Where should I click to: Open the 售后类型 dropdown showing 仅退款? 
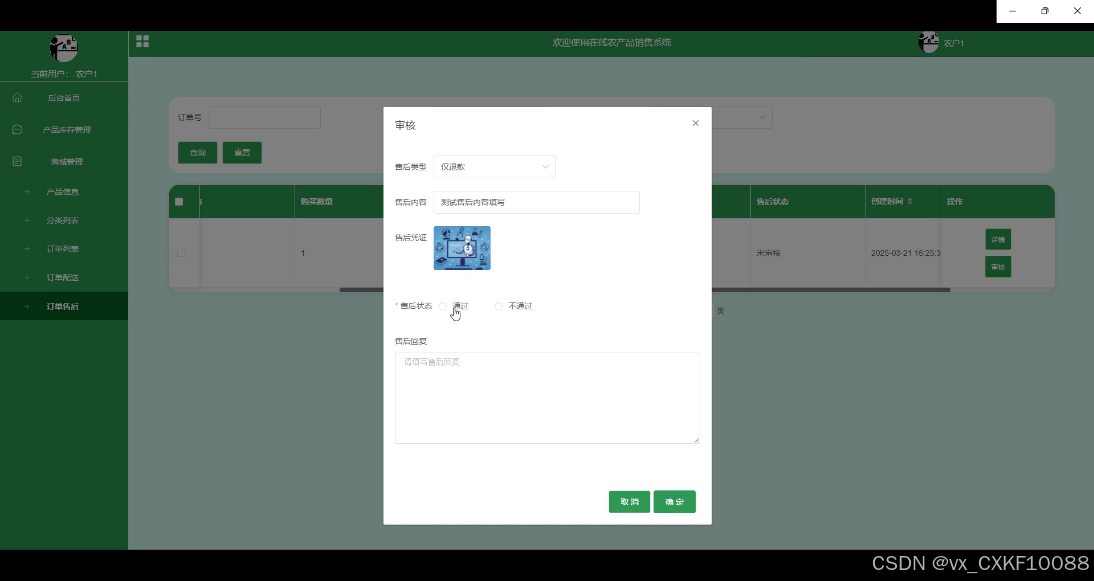[x=494, y=167]
